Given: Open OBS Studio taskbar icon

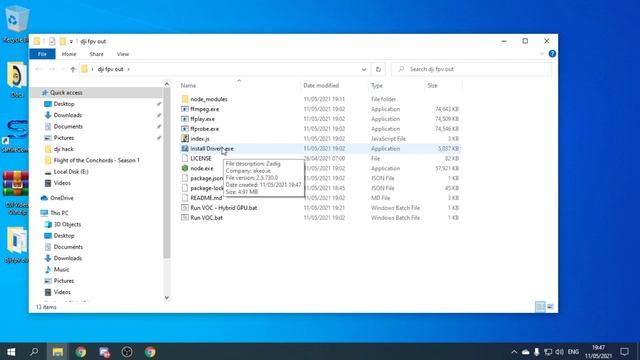Looking at the screenshot, I should (127, 352).
